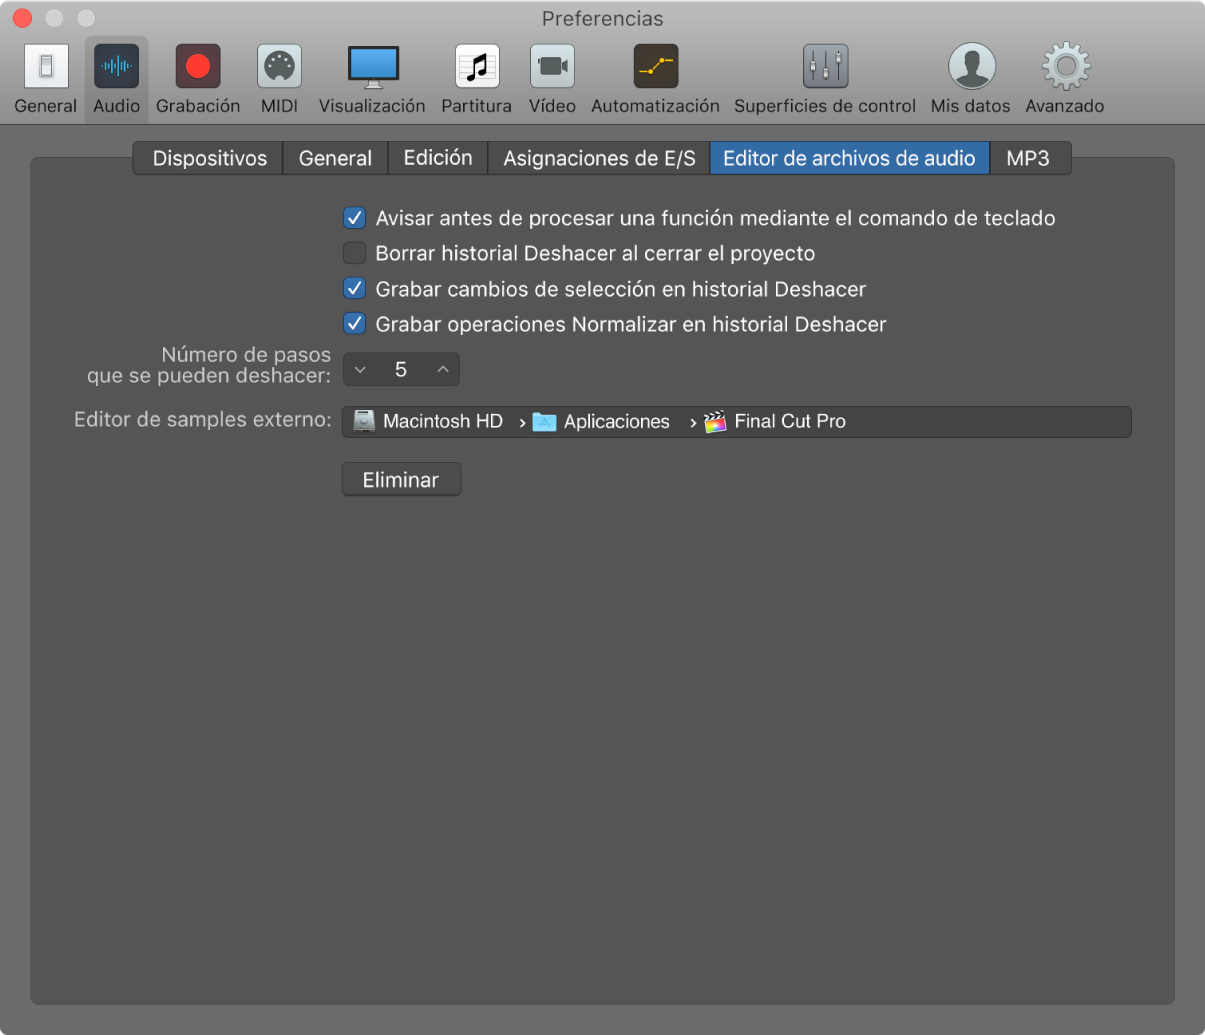The image size is (1205, 1035).
Task: Click the Eliminar button
Action: (x=401, y=480)
